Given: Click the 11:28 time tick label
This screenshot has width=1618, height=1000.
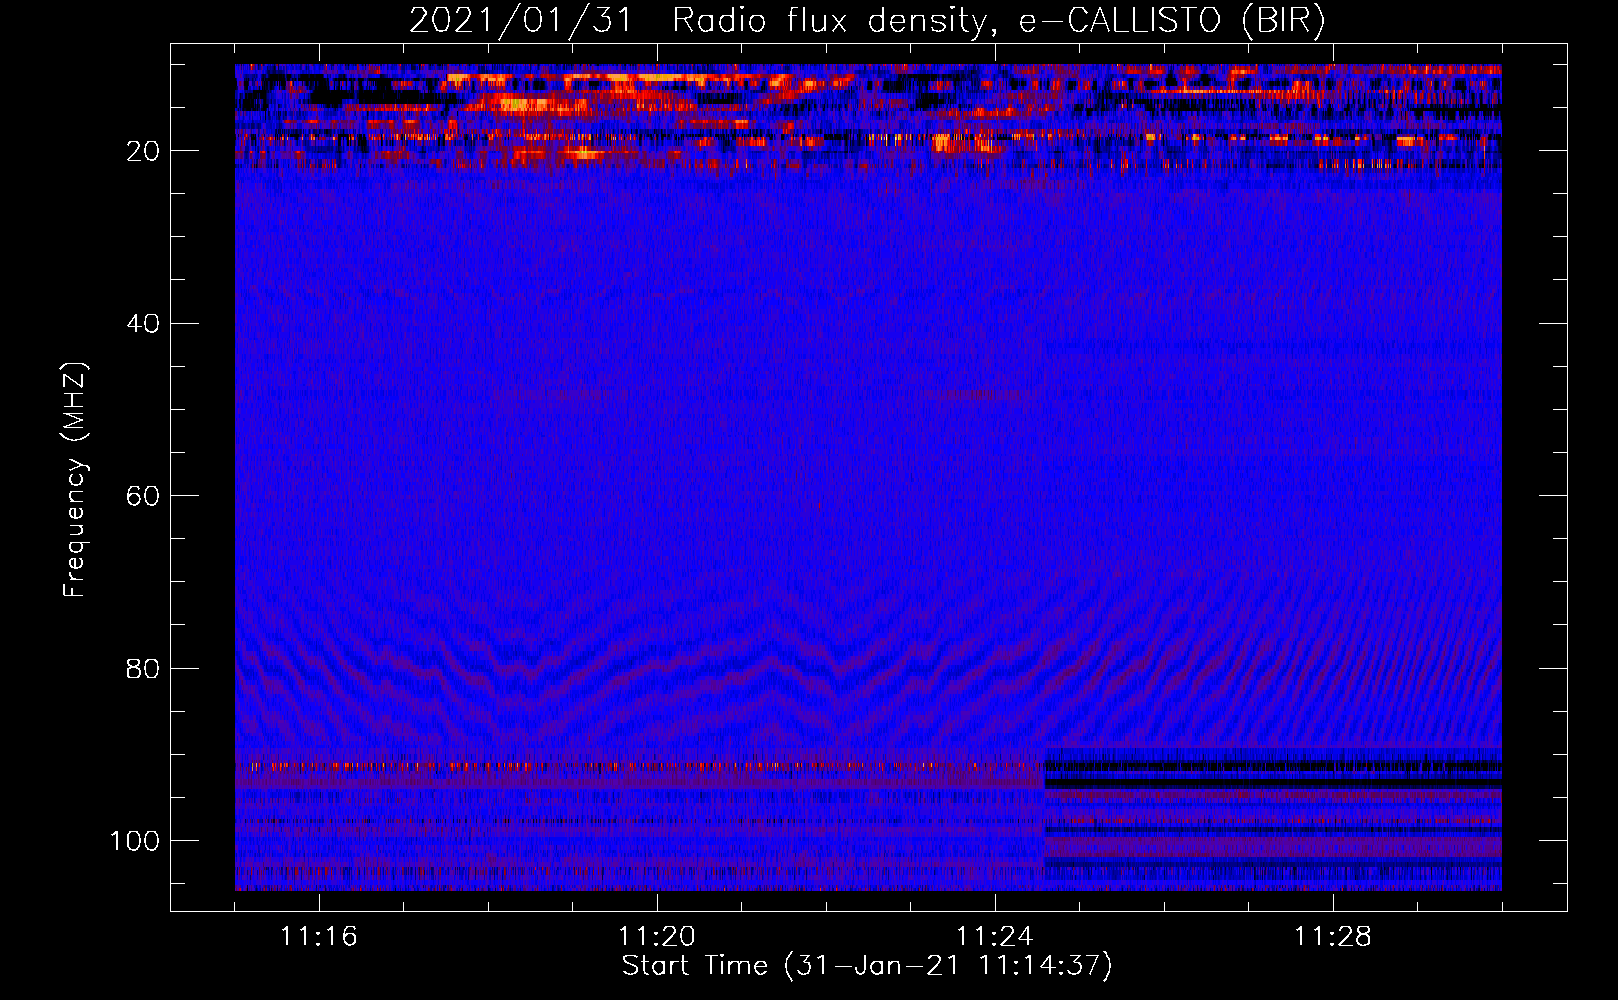Looking at the screenshot, I should [x=1333, y=937].
